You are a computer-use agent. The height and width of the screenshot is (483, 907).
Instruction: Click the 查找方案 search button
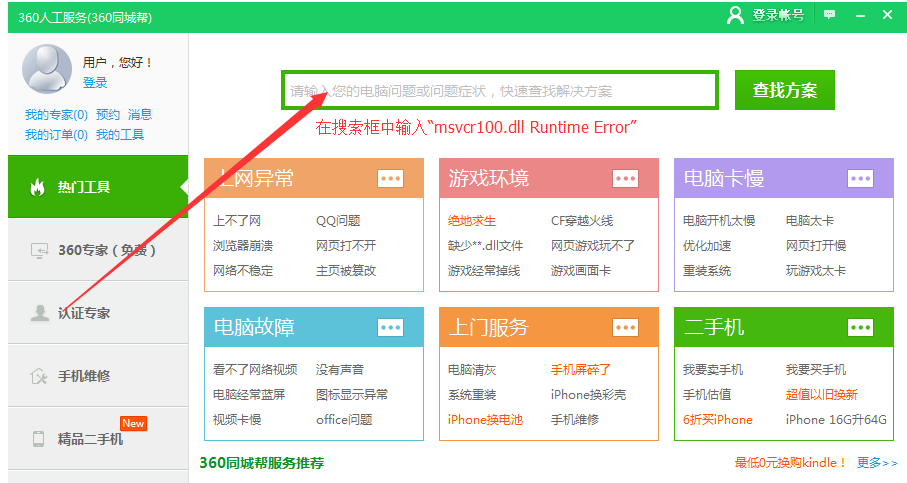784,90
